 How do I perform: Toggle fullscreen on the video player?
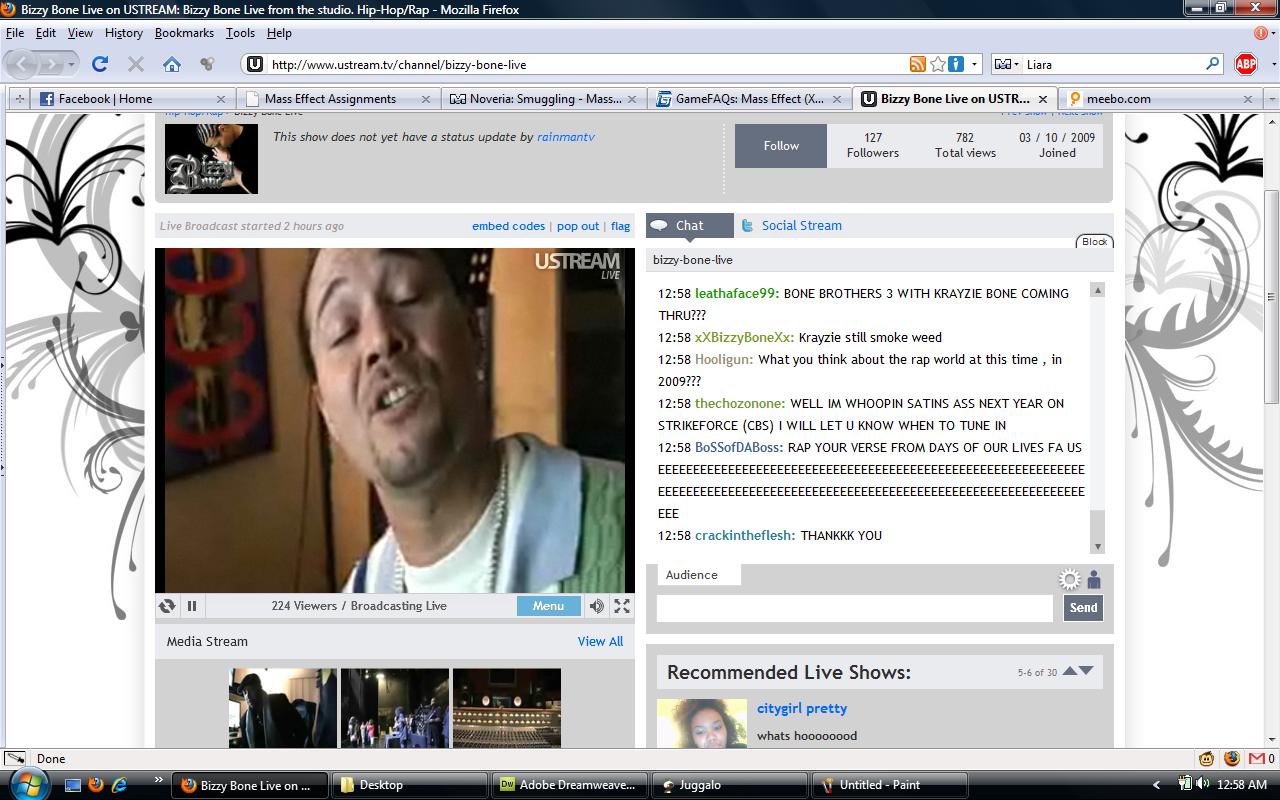click(x=622, y=606)
